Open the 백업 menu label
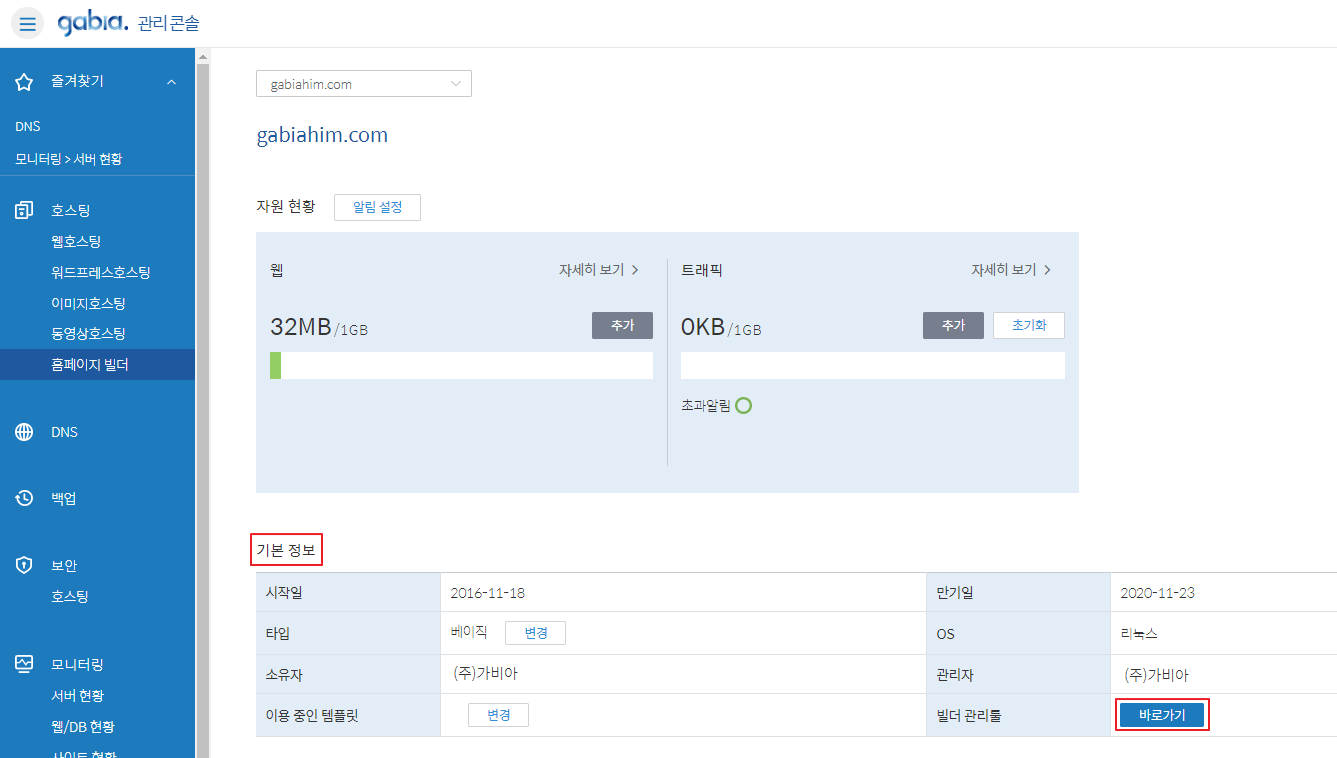Screen dimensions: 1337x758 point(63,498)
